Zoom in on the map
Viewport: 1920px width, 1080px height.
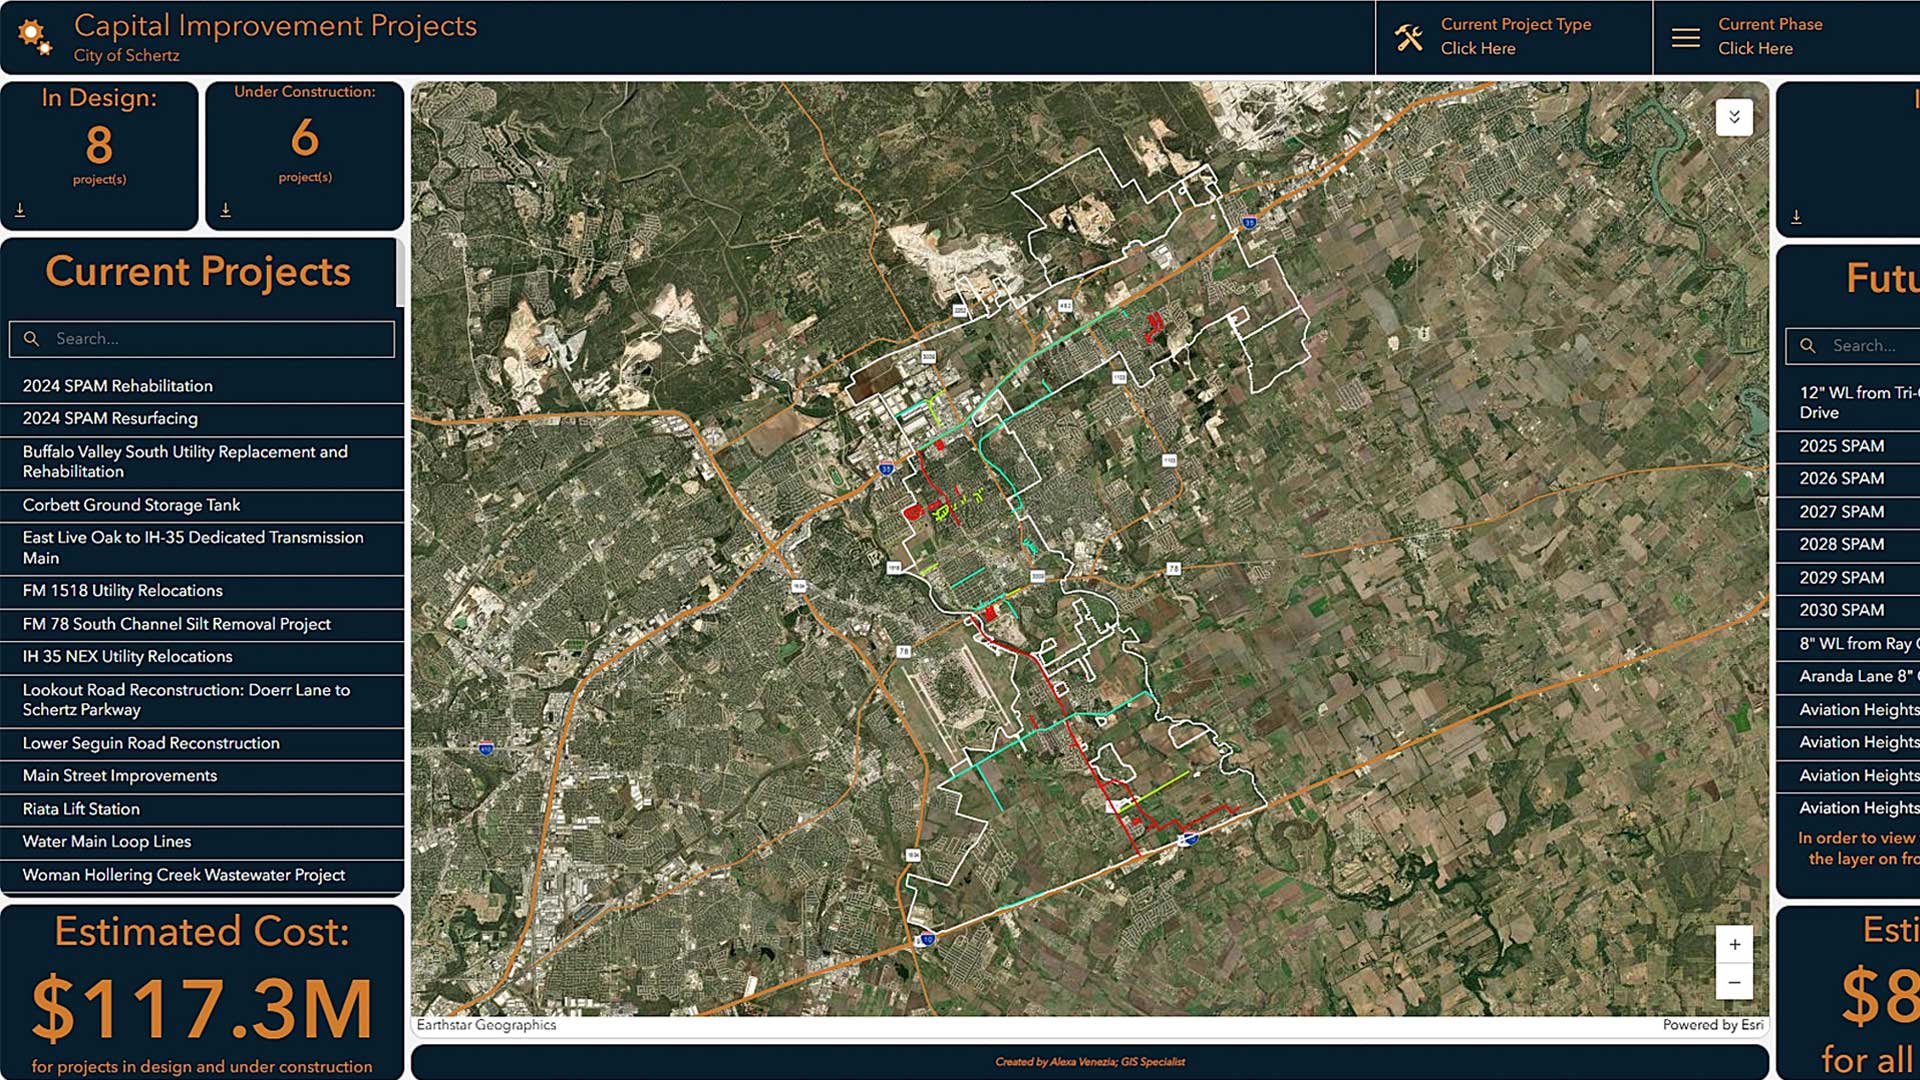pyautogui.click(x=1734, y=944)
